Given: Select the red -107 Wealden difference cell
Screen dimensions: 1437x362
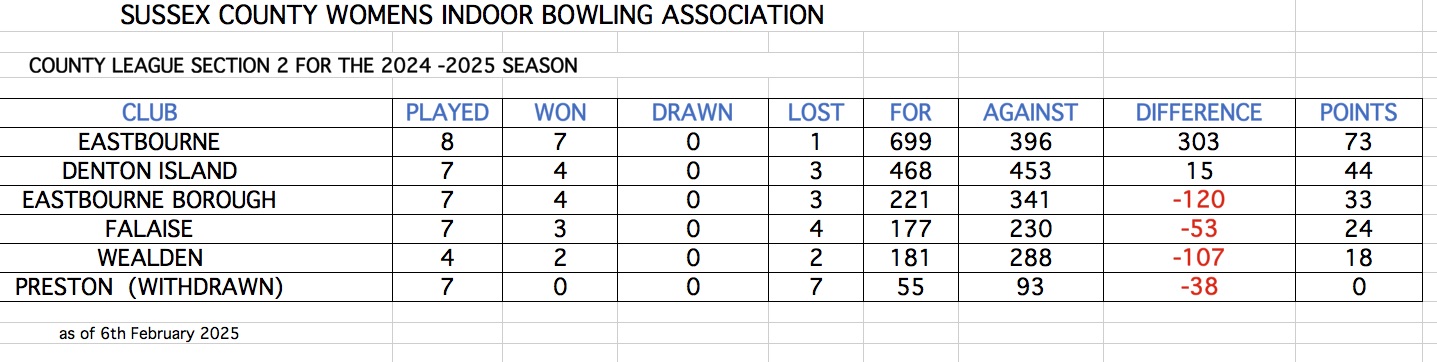Looking at the screenshot, I should 1199,259.
